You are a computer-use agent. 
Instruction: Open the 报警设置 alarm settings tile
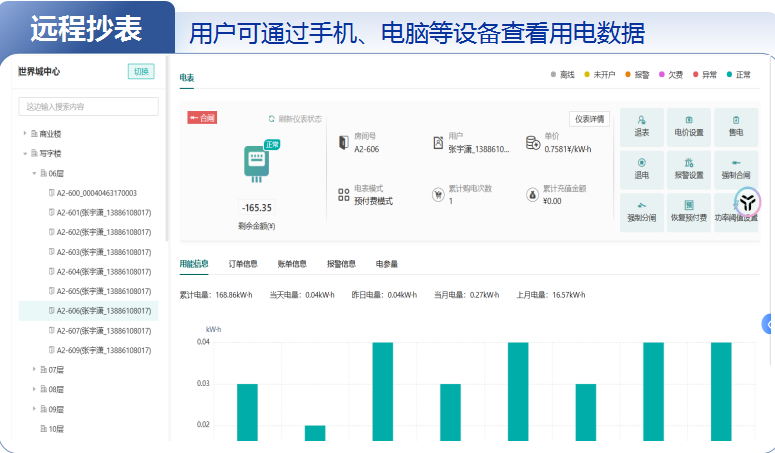coord(689,169)
